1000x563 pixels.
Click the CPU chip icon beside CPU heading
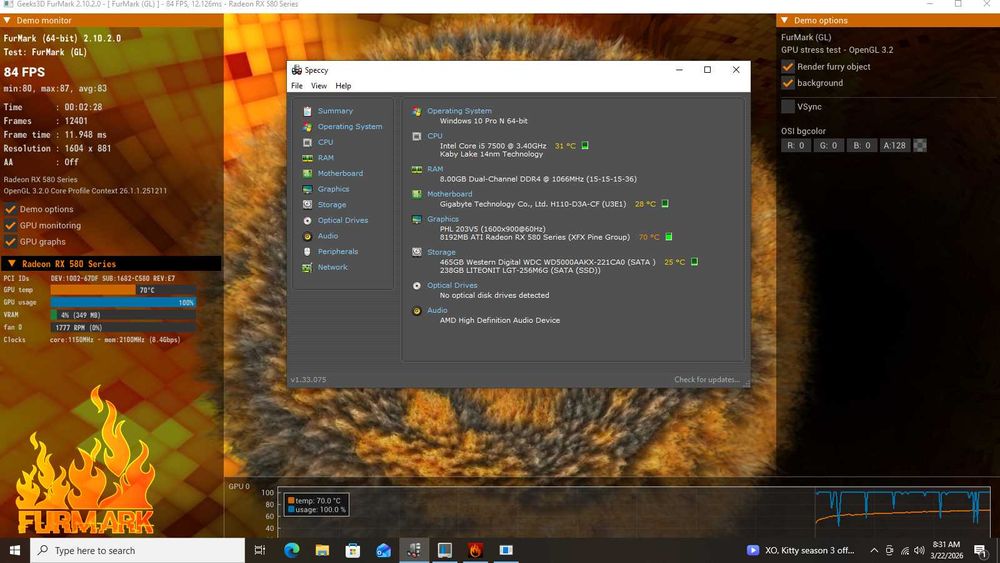click(x=416, y=136)
